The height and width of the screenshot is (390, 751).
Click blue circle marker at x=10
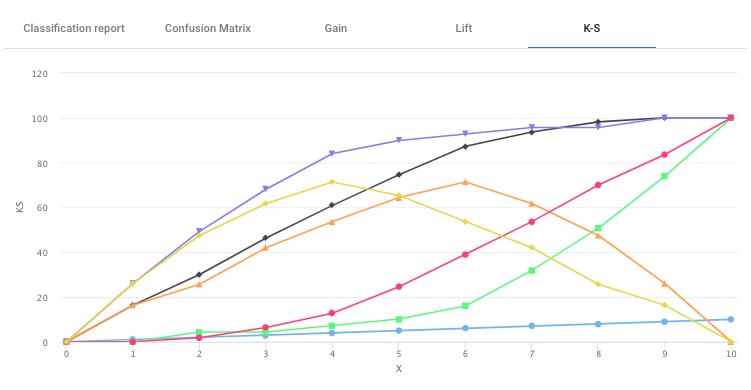coord(731,320)
